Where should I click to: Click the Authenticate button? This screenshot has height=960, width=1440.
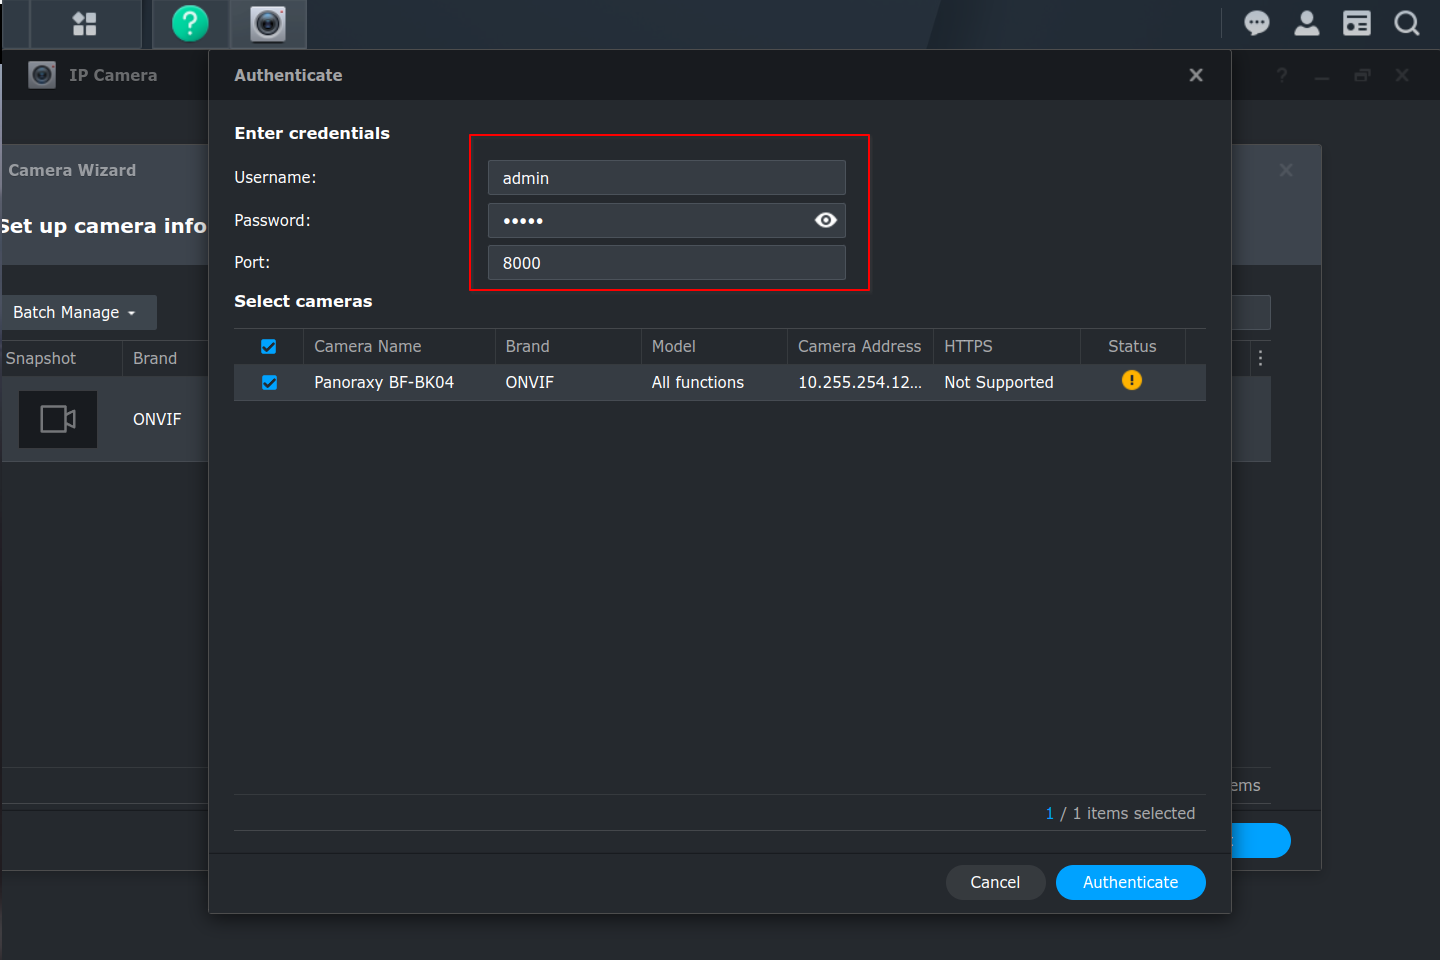1130,882
